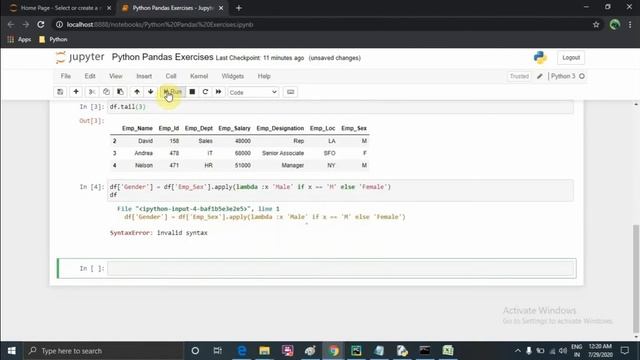Click the Emp_Name column header

coord(137,128)
